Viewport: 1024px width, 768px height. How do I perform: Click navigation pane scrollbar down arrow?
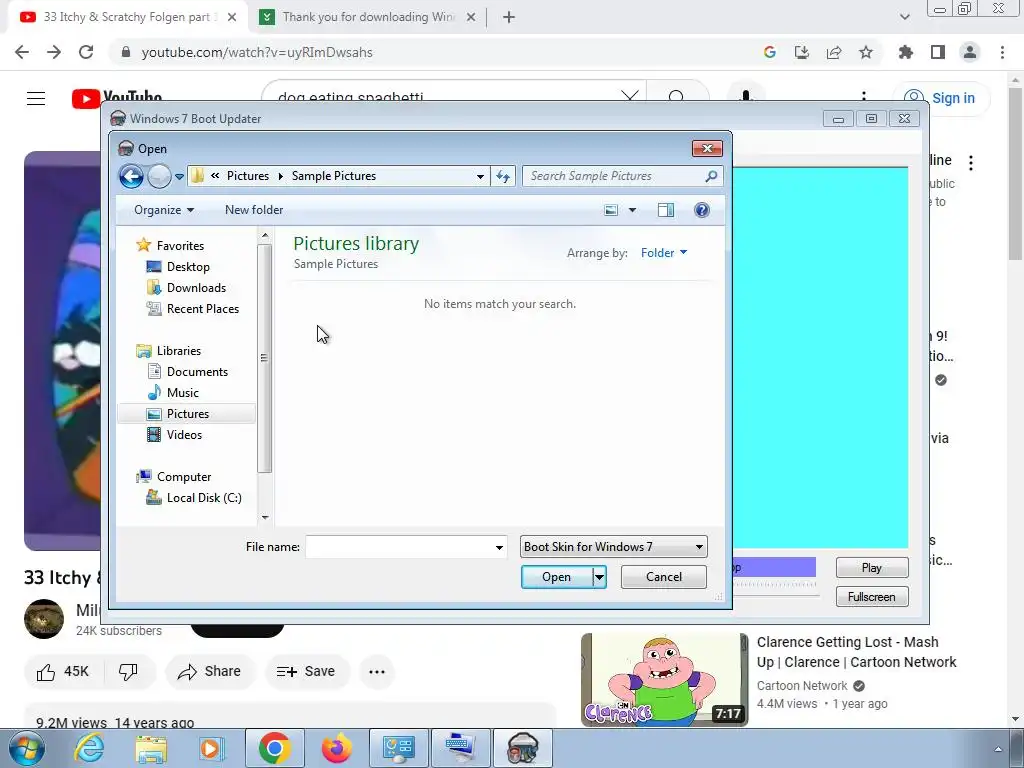264,517
